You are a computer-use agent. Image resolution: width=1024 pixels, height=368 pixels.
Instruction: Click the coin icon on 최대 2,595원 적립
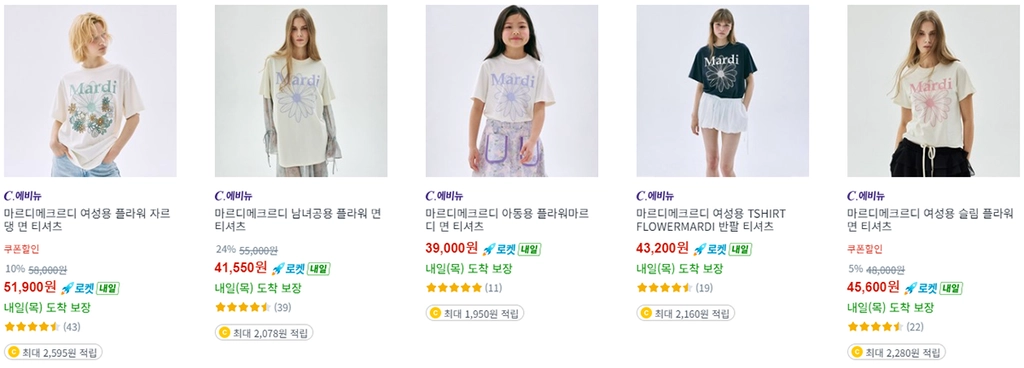(14, 352)
